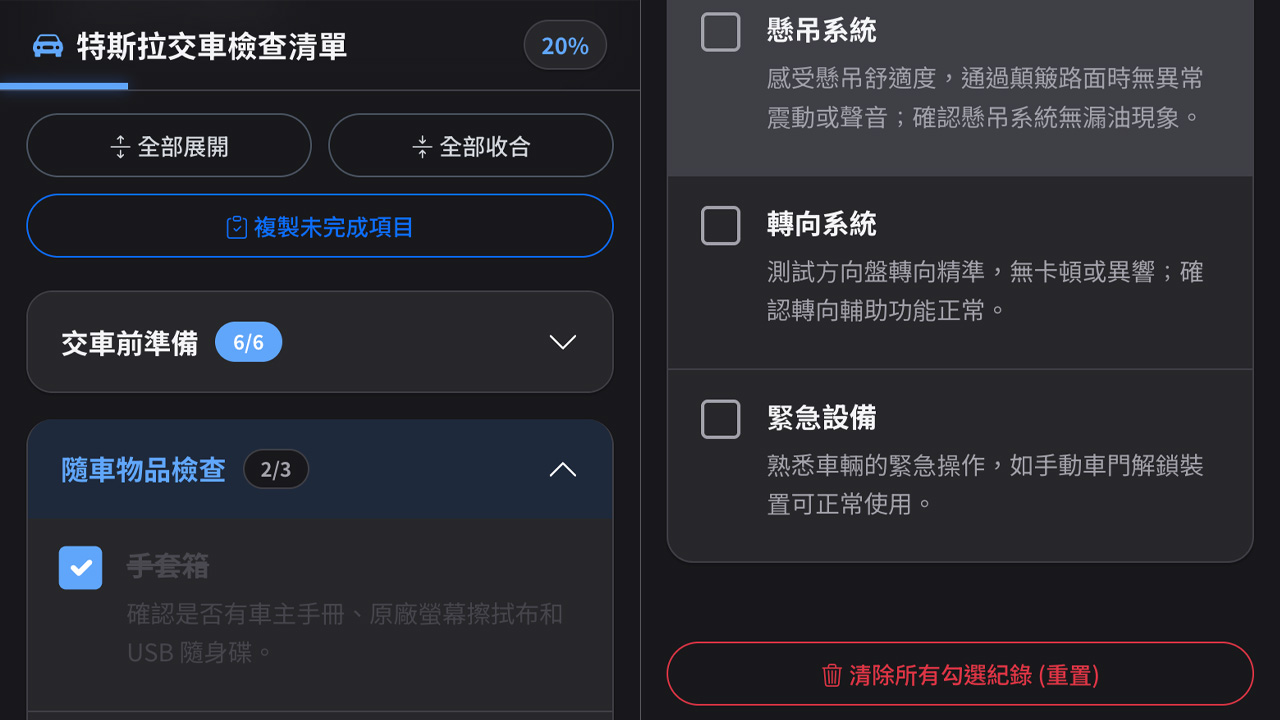Click the clipboard icon in 複製未完成項目
This screenshot has width=1280, height=720.
coord(236,227)
